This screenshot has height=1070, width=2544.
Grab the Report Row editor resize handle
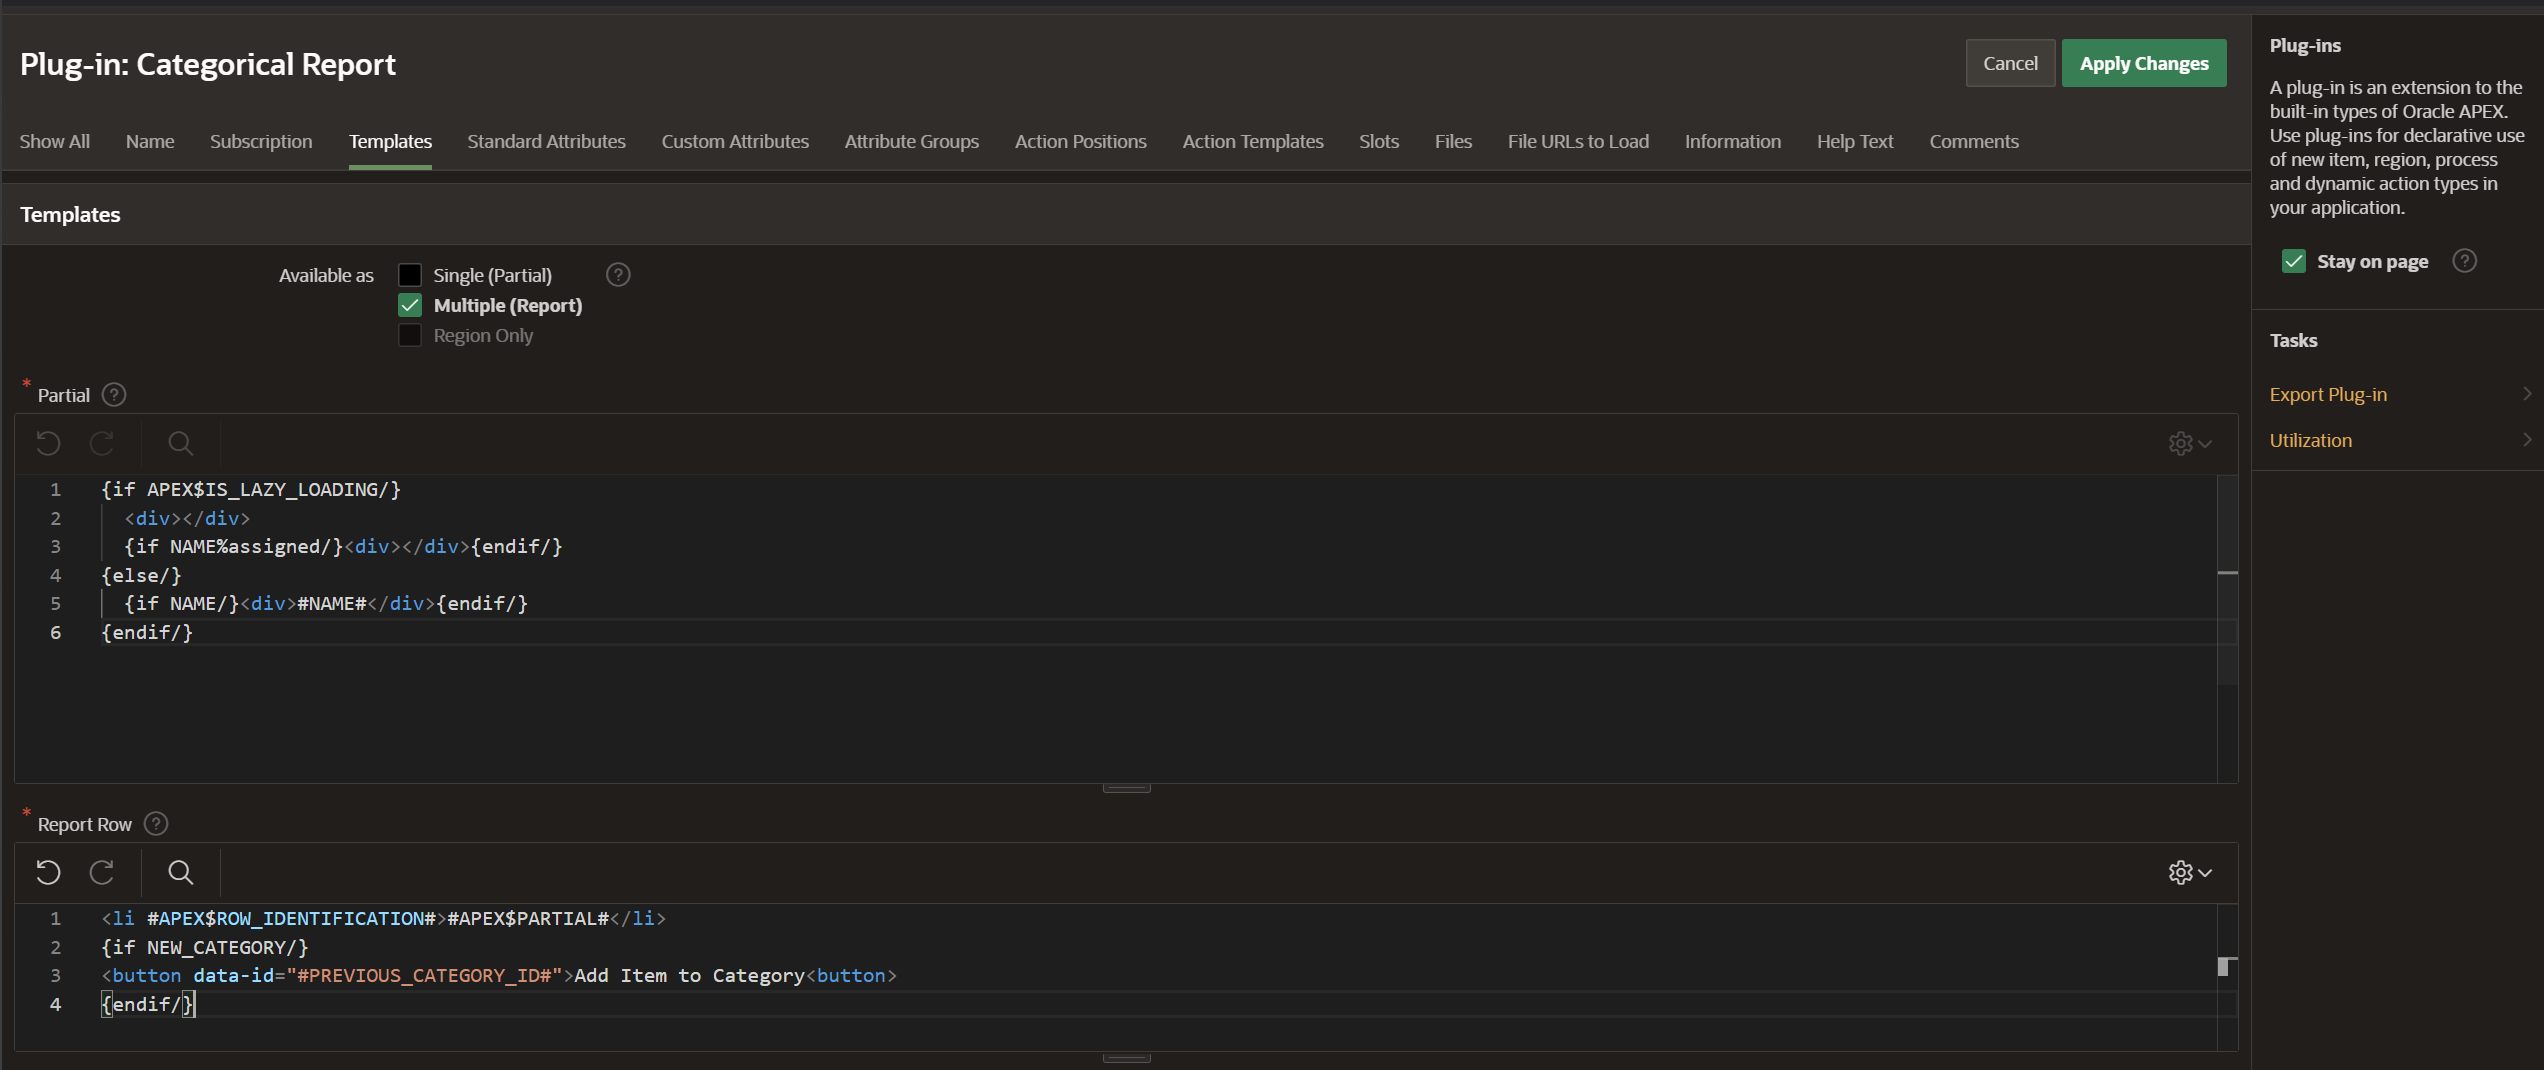point(1126,1057)
